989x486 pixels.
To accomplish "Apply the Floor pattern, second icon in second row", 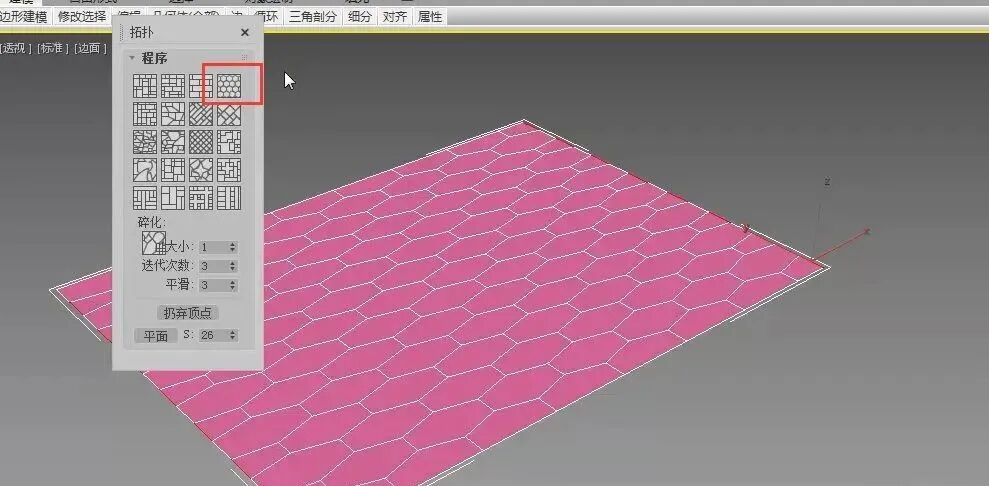I will (x=173, y=114).
